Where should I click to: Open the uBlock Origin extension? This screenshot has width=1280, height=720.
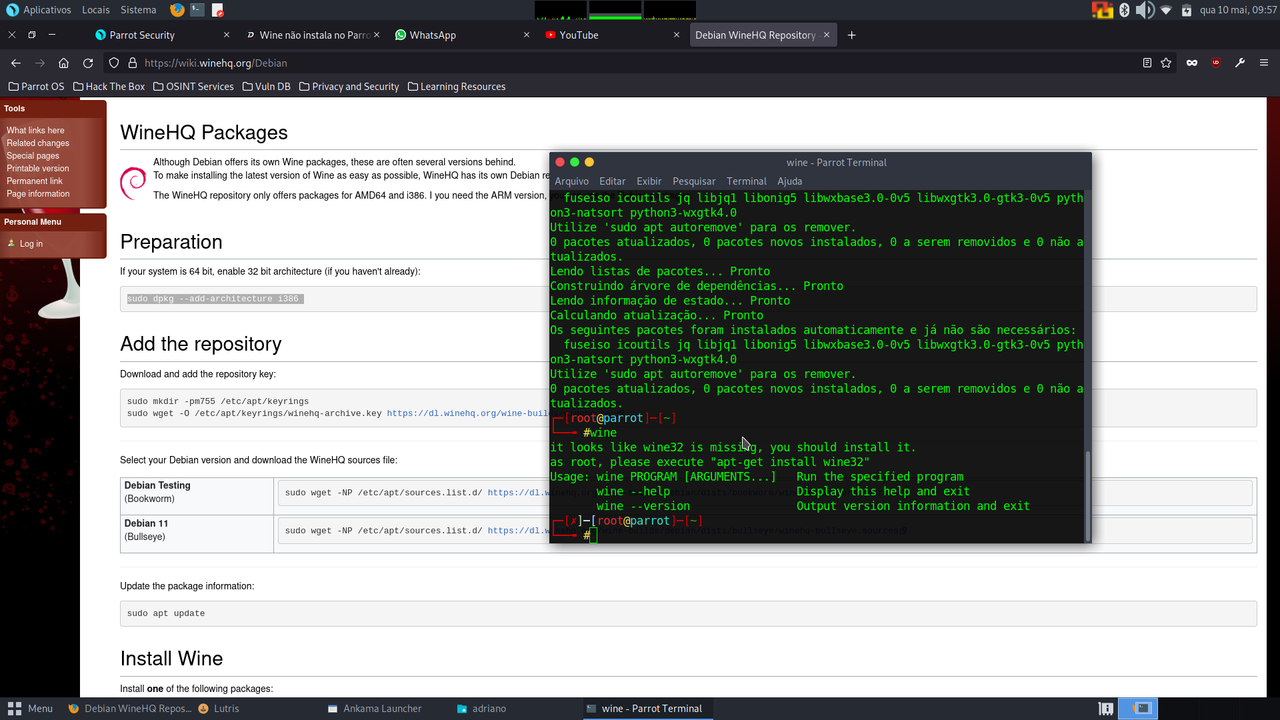1216,63
